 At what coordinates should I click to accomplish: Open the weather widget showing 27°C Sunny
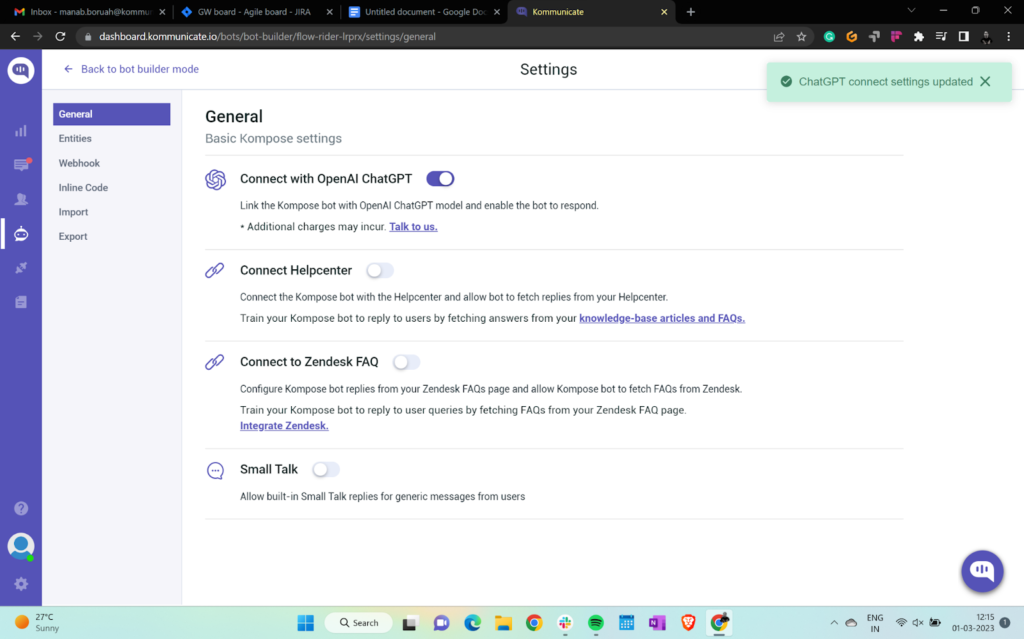click(x=37, y=623)
